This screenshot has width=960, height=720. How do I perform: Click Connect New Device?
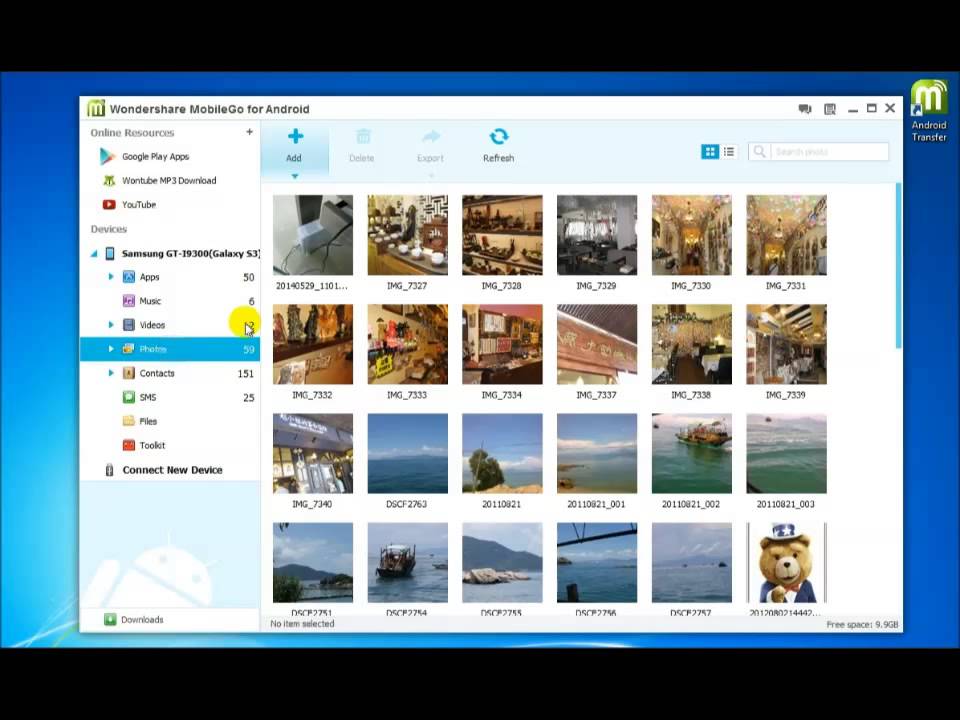[x=172, y=470]
